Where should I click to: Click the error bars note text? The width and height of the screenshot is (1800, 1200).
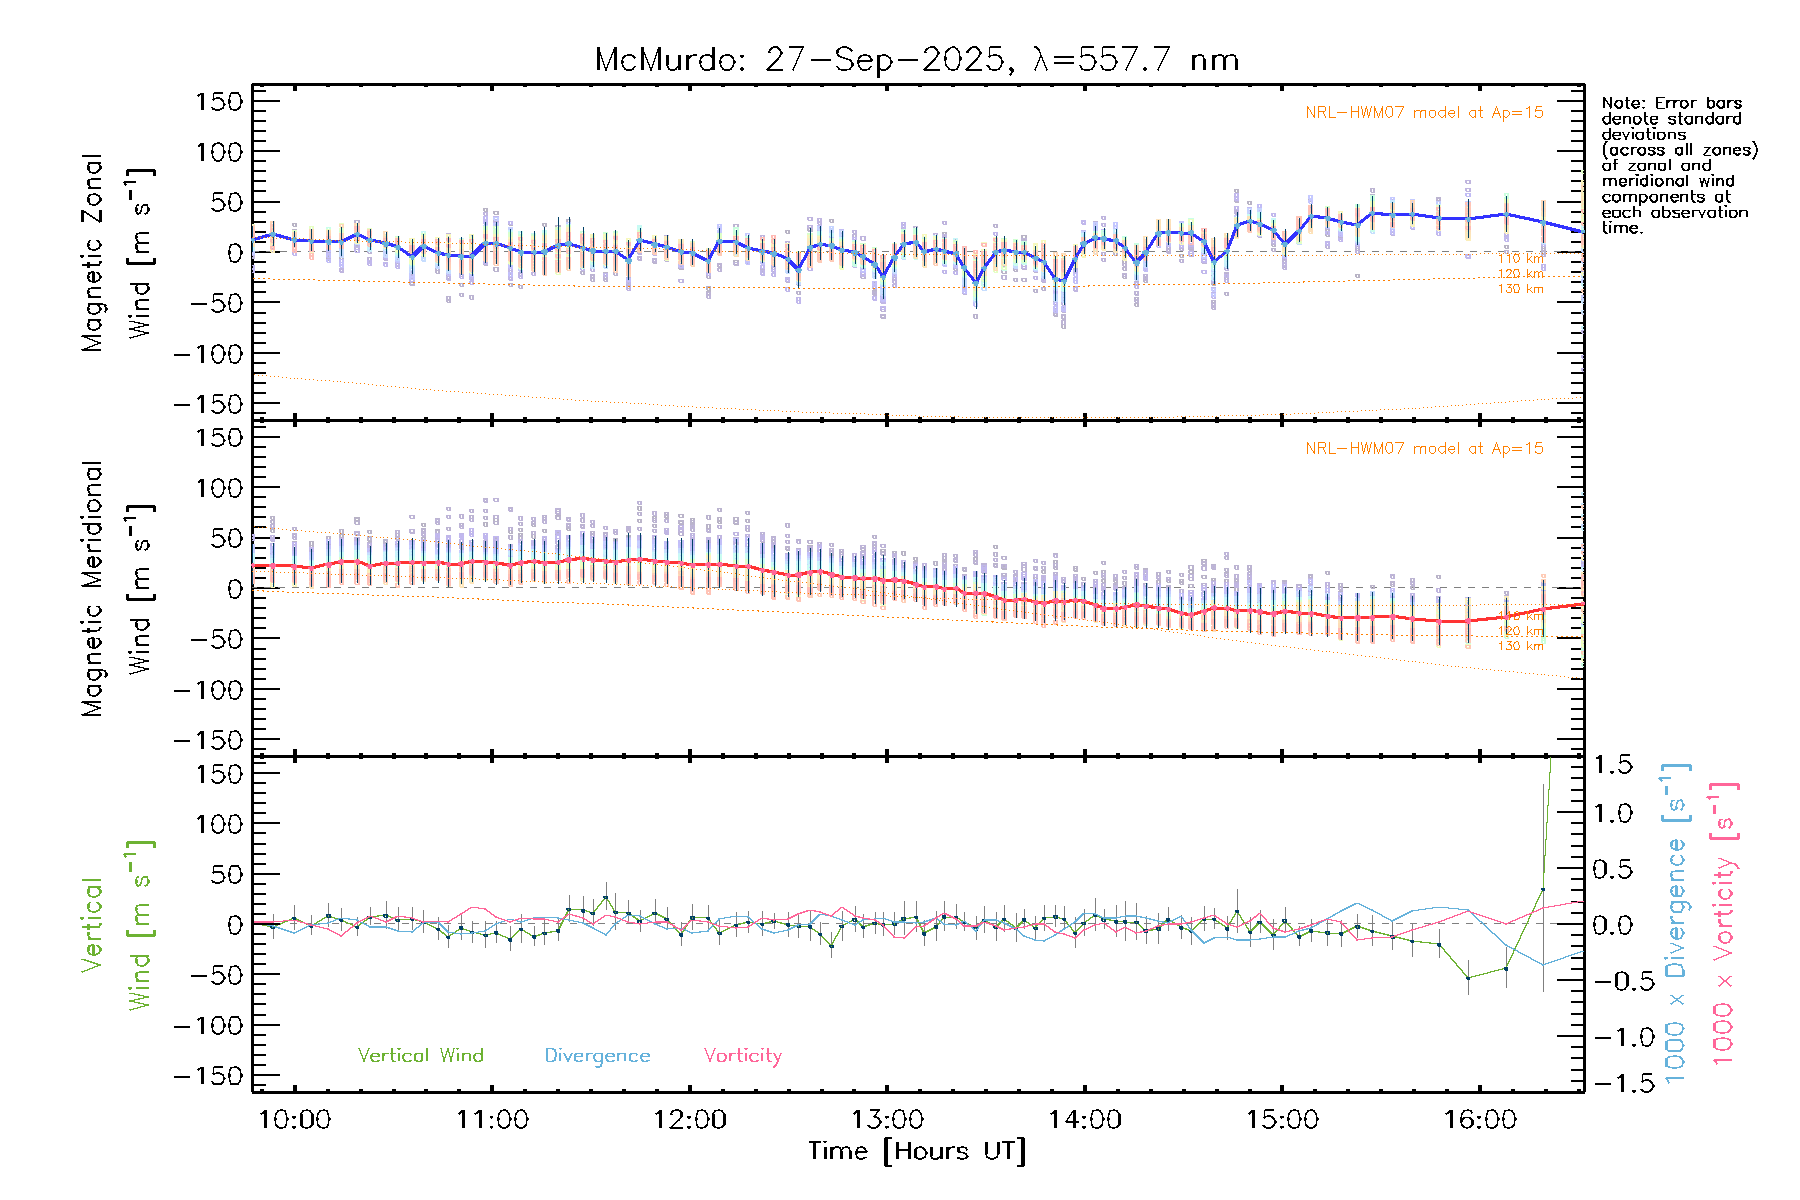(1678, 165)
